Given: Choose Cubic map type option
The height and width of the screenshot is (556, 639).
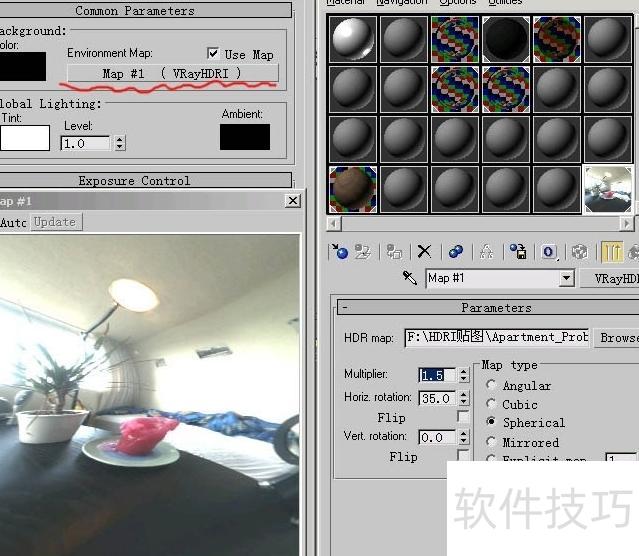Looking at the screenshot, I should [491, 404].
